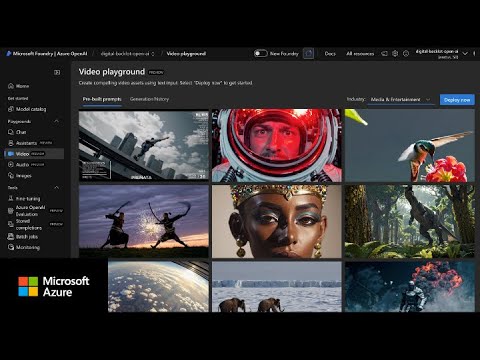Image resolution: width=480 pixels, height=360 pixels.
Task: Select the flying superhero video thumbnail
Action: pyautogui.click(x=144, y=146)
